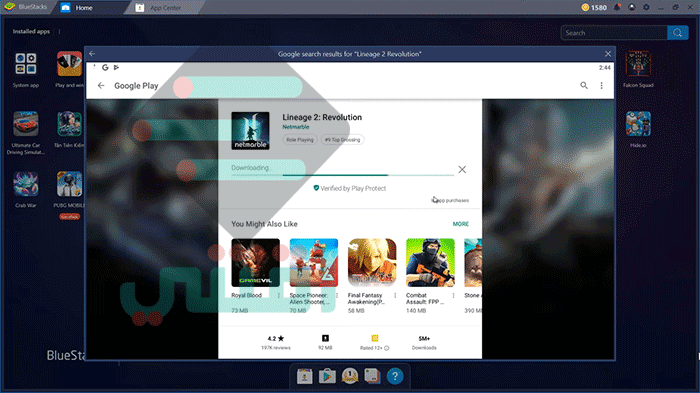Open the Netmarble developer link
The height and width of the screenshot is (393, 700).
296,127
